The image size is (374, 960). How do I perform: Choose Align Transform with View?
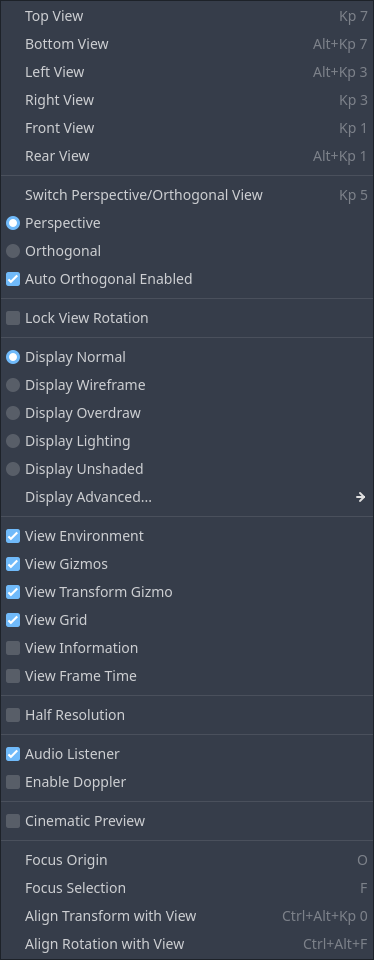tap(187, 916)
